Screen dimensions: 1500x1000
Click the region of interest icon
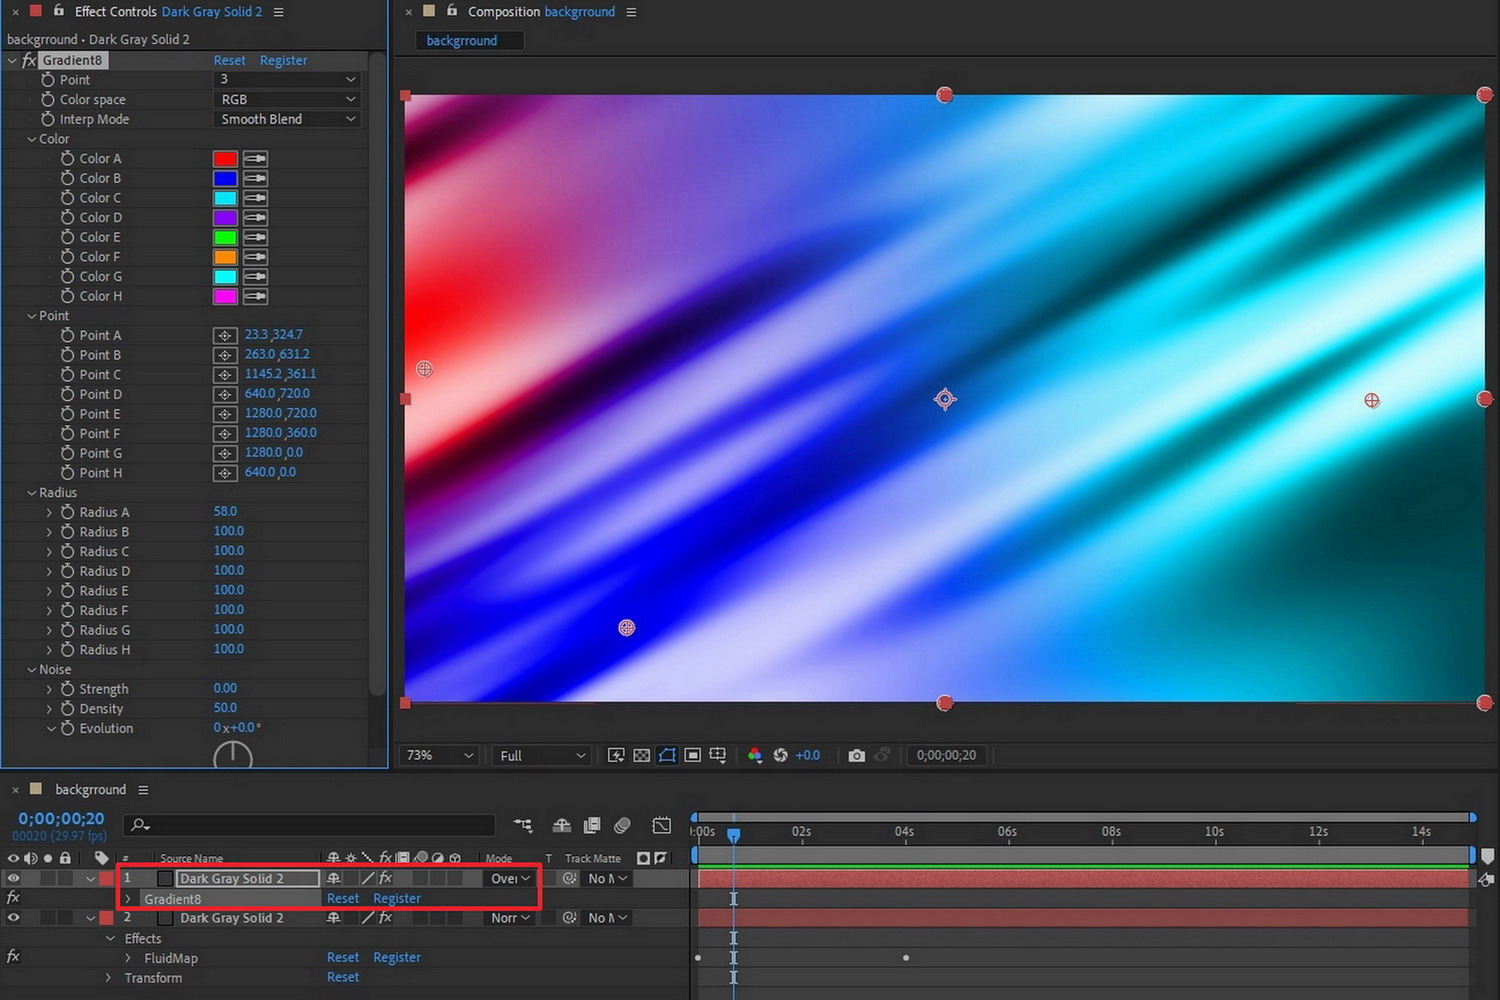(692, 755)
